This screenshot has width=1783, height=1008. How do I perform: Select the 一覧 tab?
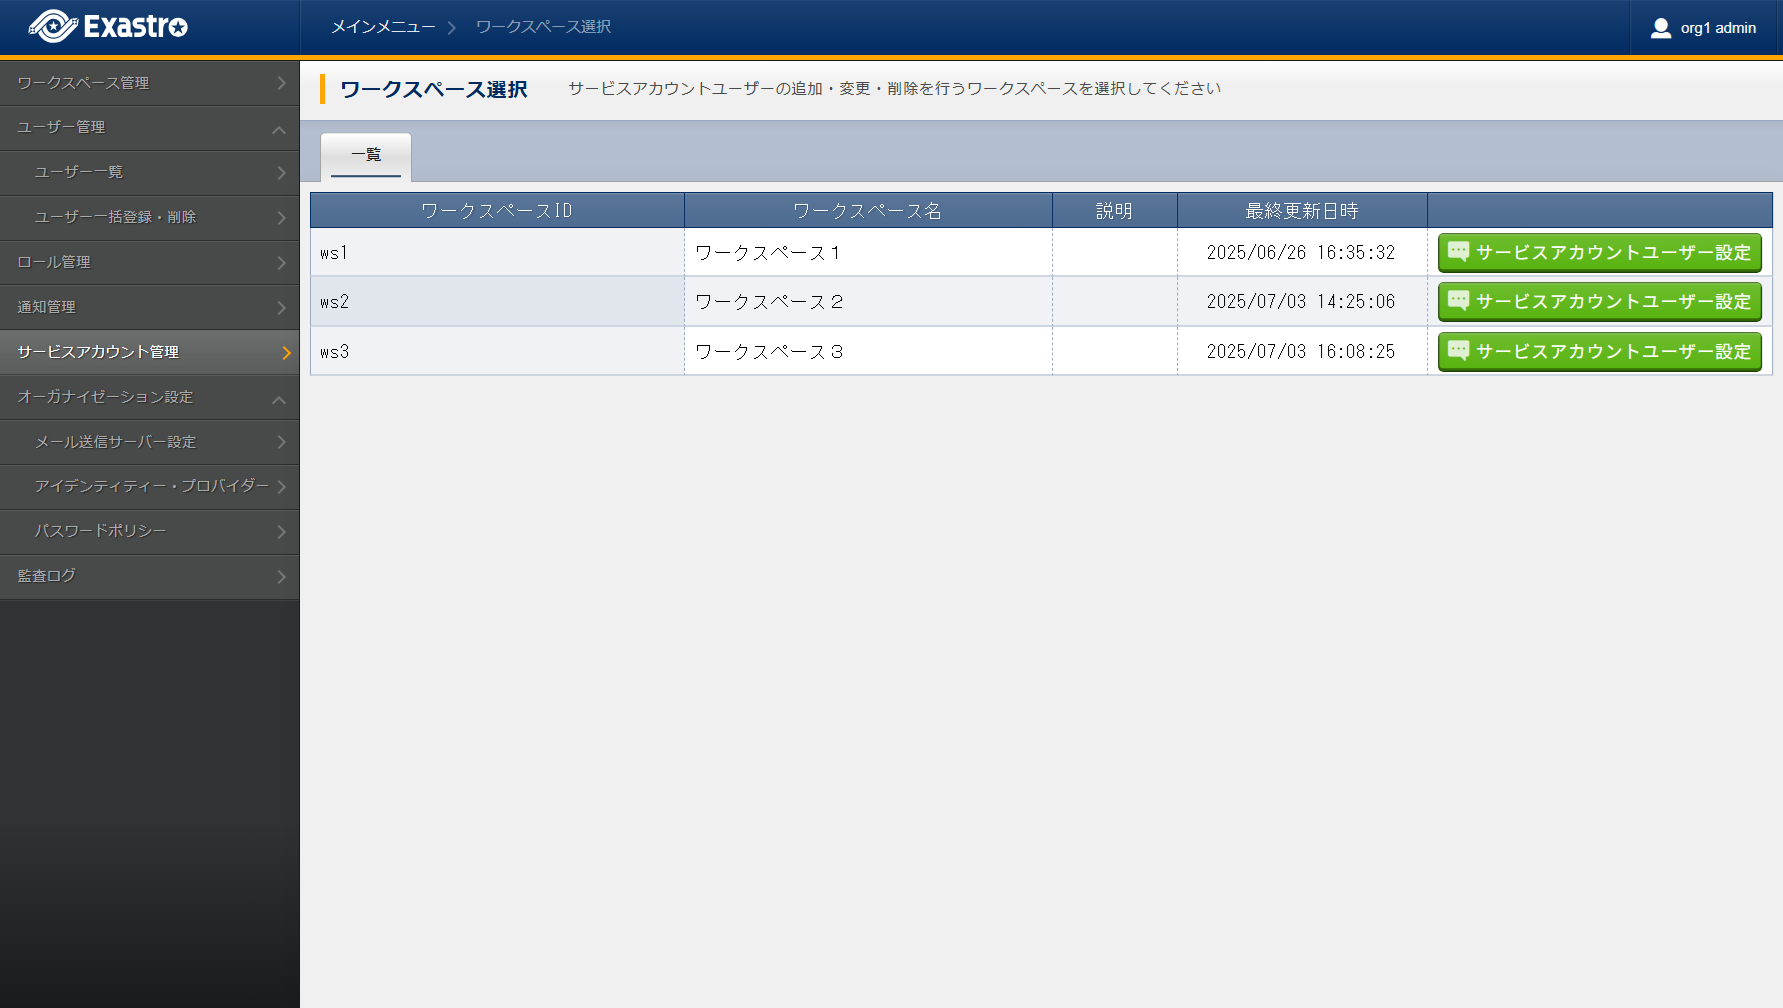(366, 155)
